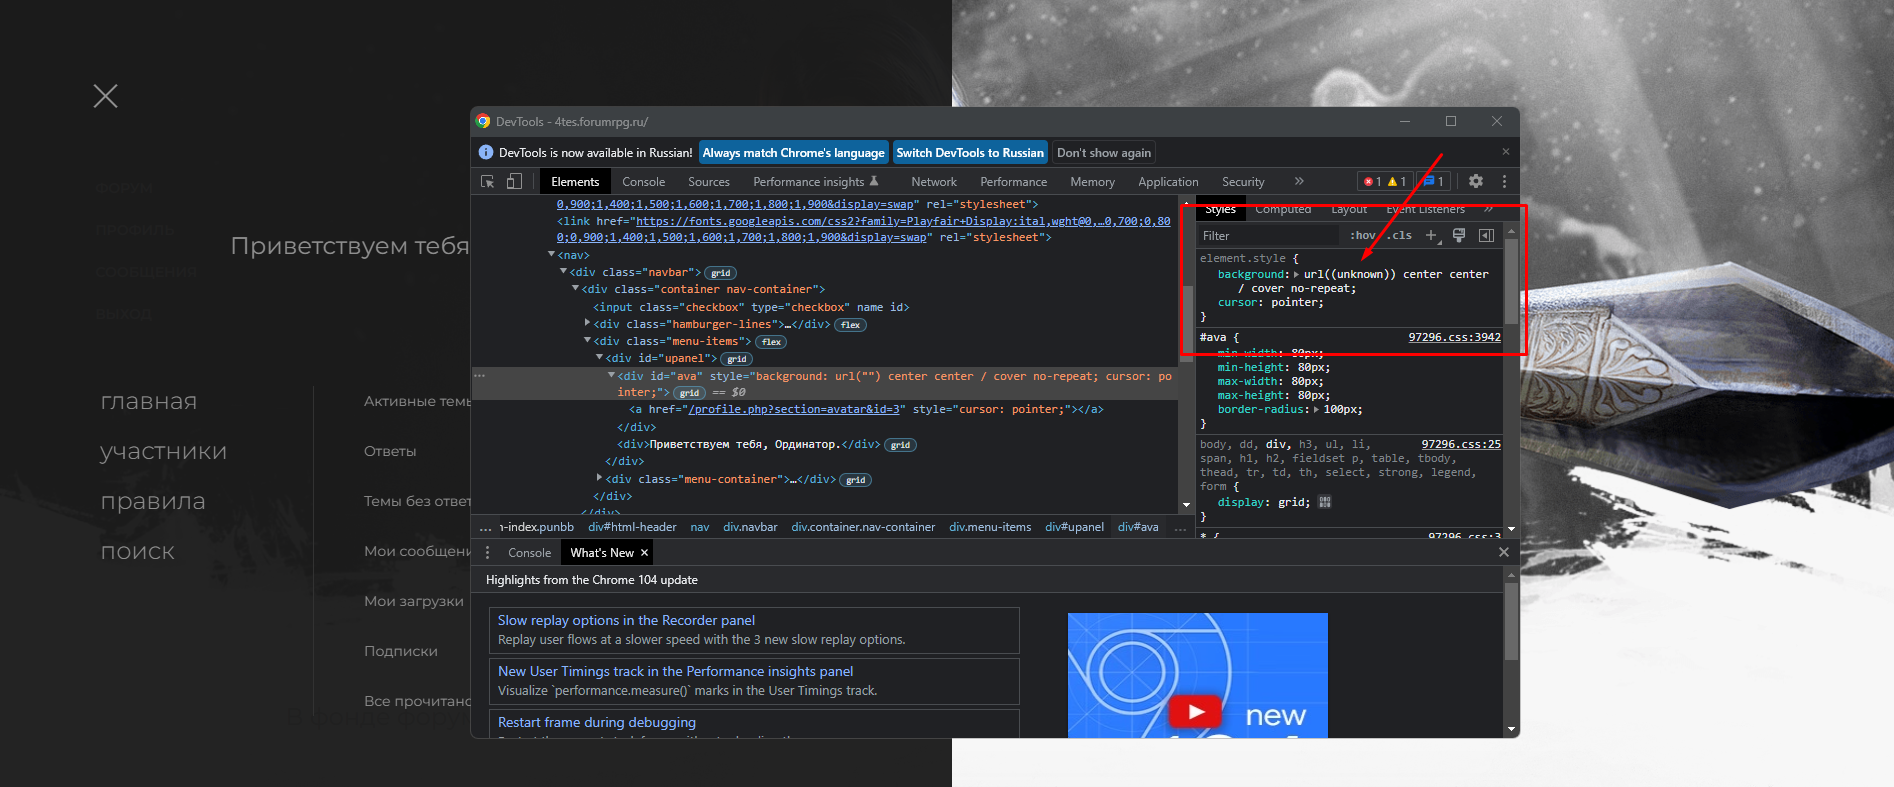Click the new style rule plus icon
This screenshot has width=1894, height=787.
1431,235
